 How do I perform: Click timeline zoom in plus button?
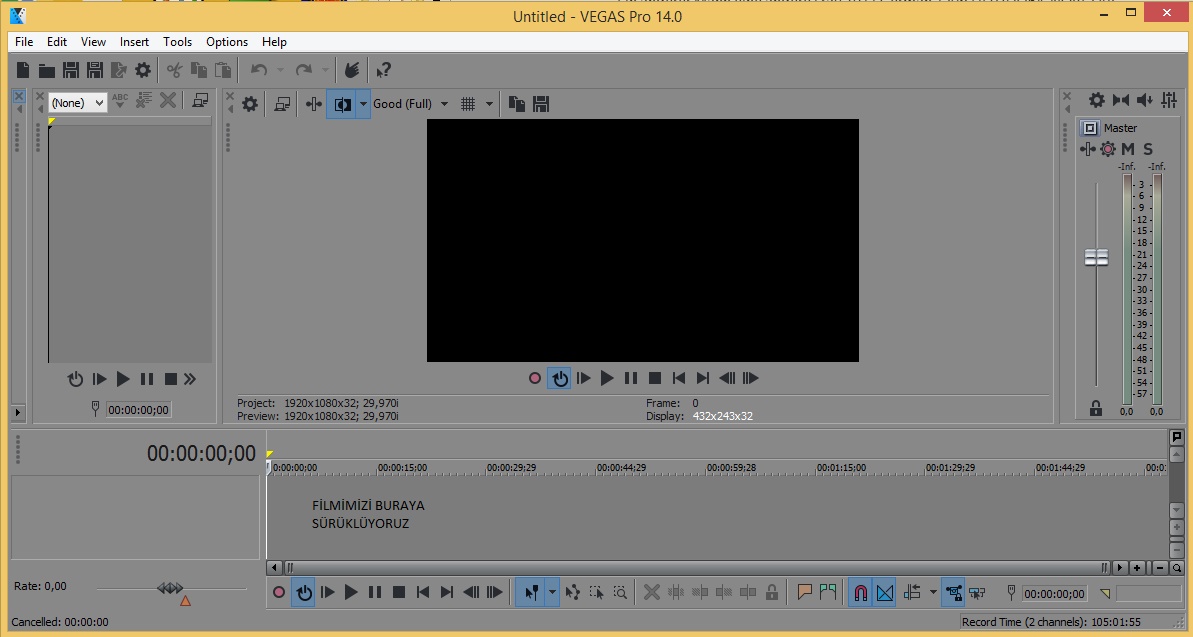tap(1137, 568)
